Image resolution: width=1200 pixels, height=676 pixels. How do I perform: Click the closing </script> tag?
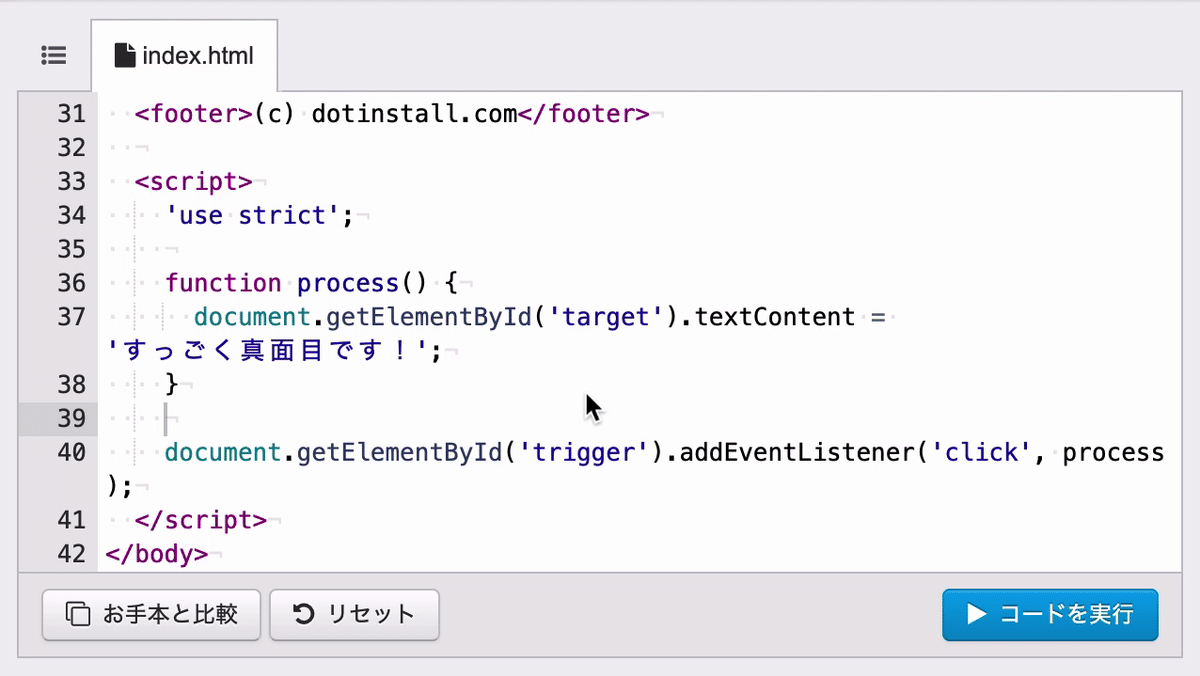pos(200,520)
